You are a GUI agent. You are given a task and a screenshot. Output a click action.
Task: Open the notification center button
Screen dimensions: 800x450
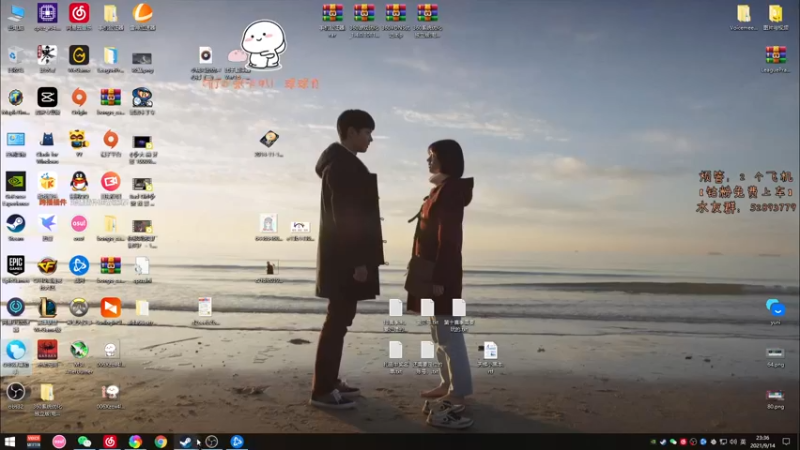click(x=786, y=441)
